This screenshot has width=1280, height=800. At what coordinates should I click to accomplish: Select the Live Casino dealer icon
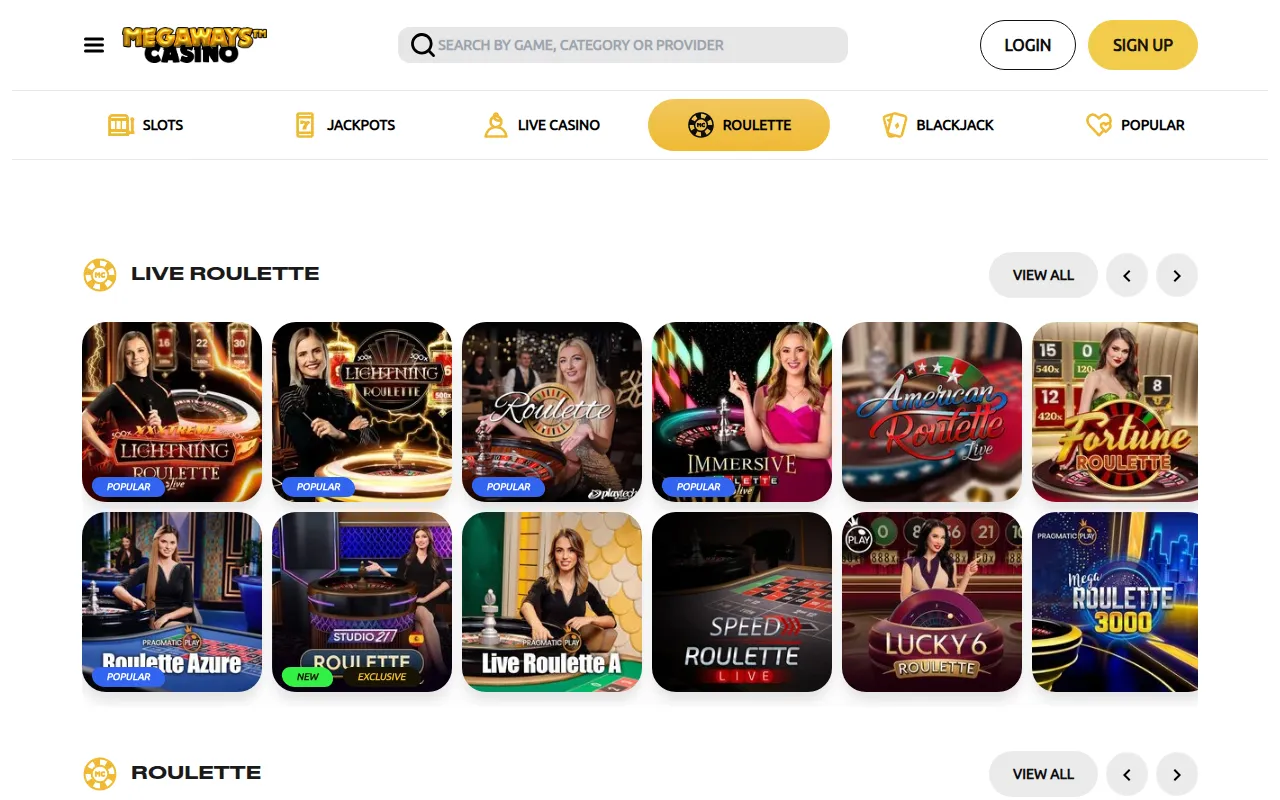pyautogui.click(x=495, y=125)
